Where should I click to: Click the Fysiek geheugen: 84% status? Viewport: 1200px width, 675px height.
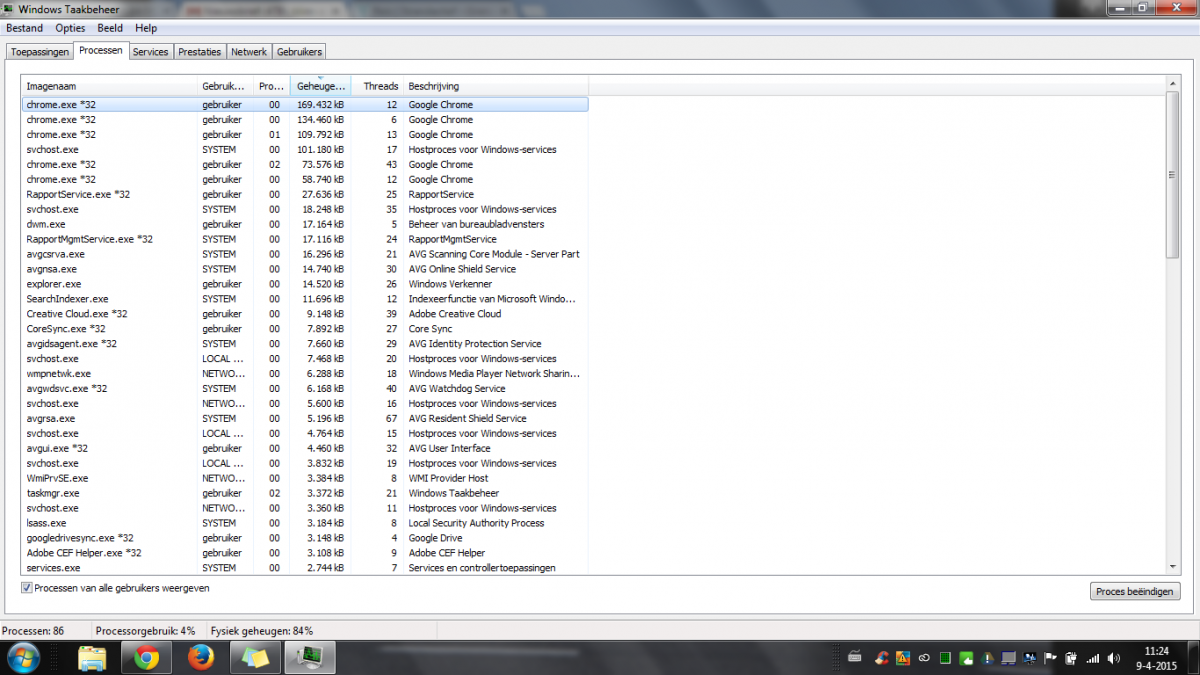[x=262, y=631]
